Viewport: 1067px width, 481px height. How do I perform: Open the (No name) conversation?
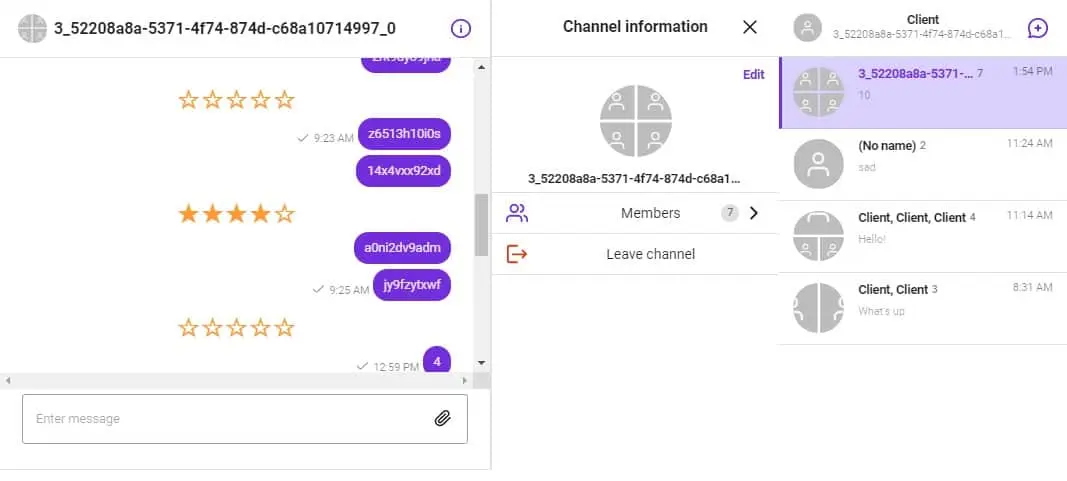tap(922, 164)
